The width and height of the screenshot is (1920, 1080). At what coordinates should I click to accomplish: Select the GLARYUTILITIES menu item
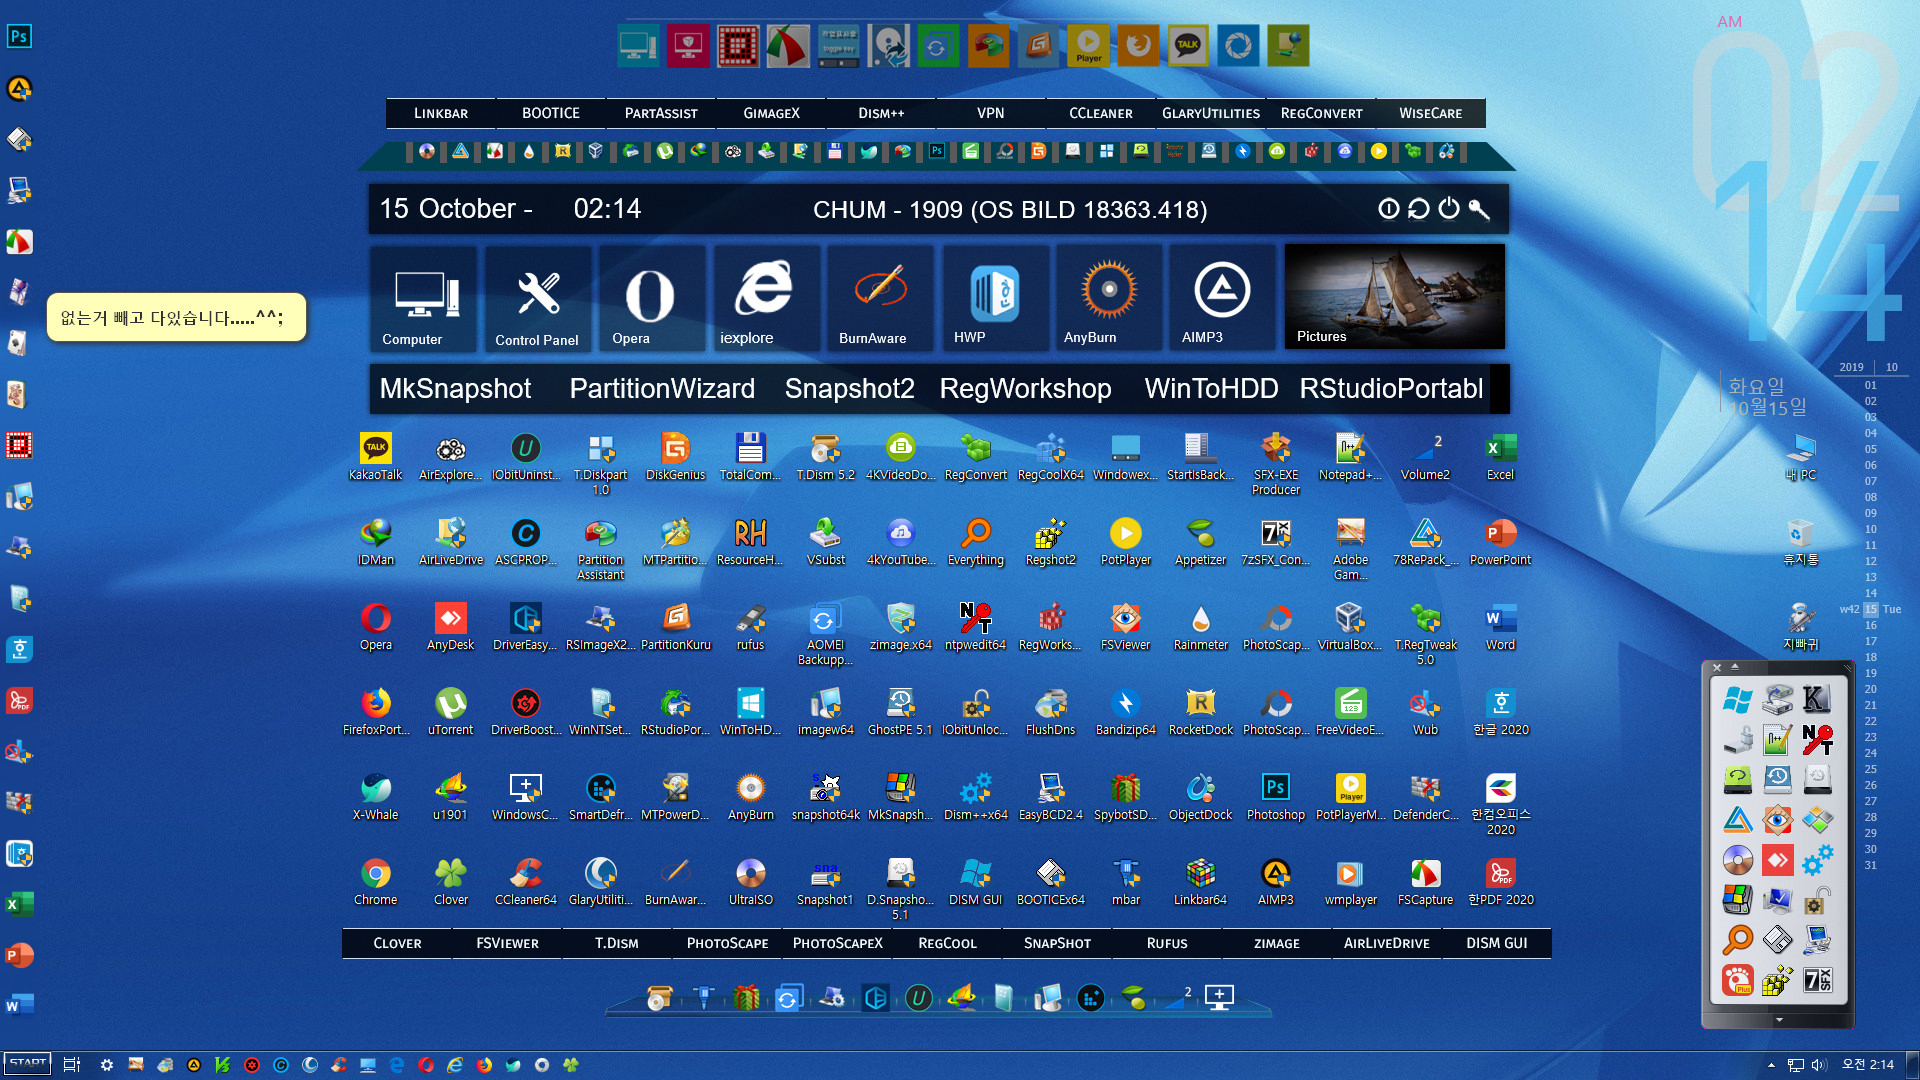1211,113
